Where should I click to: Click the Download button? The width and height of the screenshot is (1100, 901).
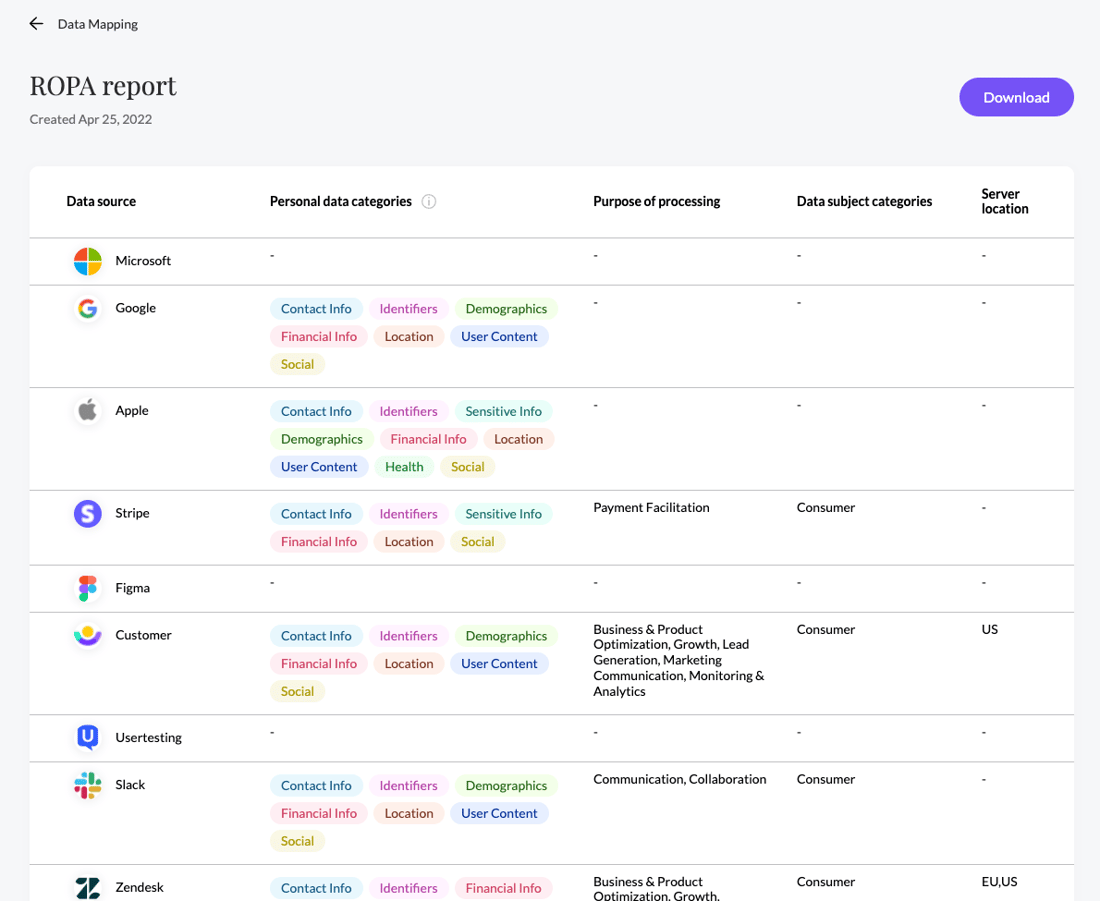tap(1016, 97)
